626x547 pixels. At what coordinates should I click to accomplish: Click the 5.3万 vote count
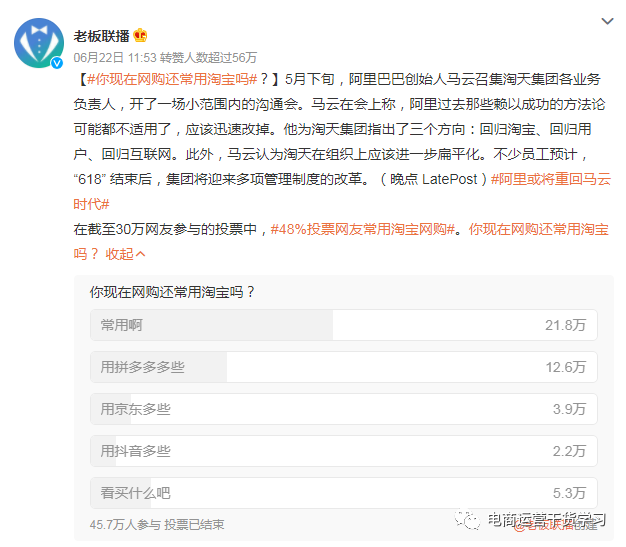pyautogui.click(x=569, y=493)
